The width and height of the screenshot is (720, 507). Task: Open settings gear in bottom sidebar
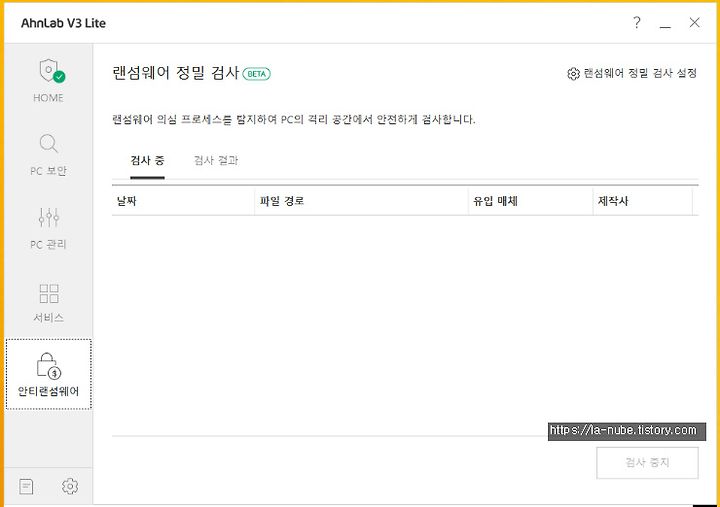point(70,486)
